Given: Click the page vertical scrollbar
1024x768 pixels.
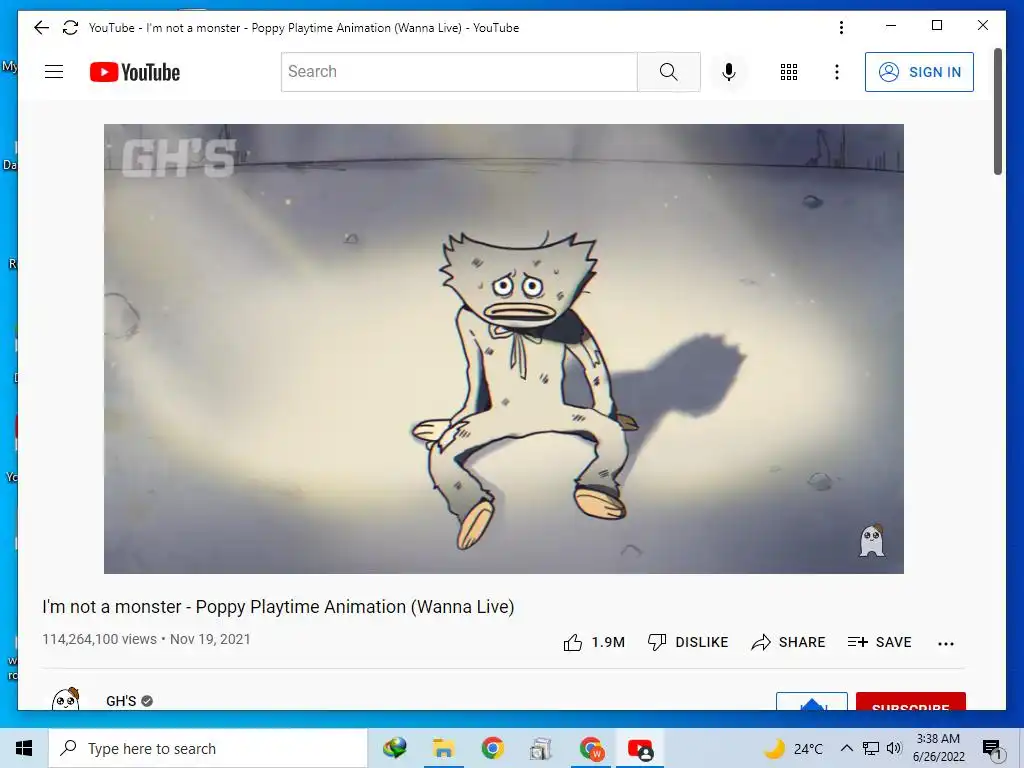Looking at the screenshot, I should [997, 111].
